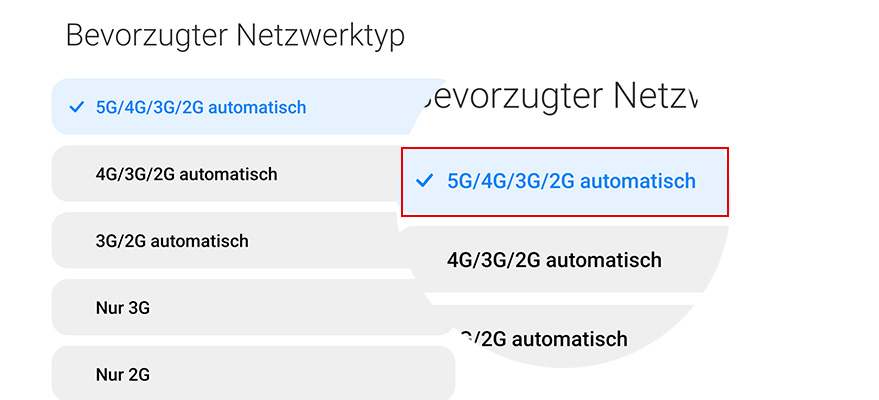The height and width of the screenshot is (400, 879).
Task: Select 5G/4G/3G/2G automatisch in the left list
Action: (200, 107)
